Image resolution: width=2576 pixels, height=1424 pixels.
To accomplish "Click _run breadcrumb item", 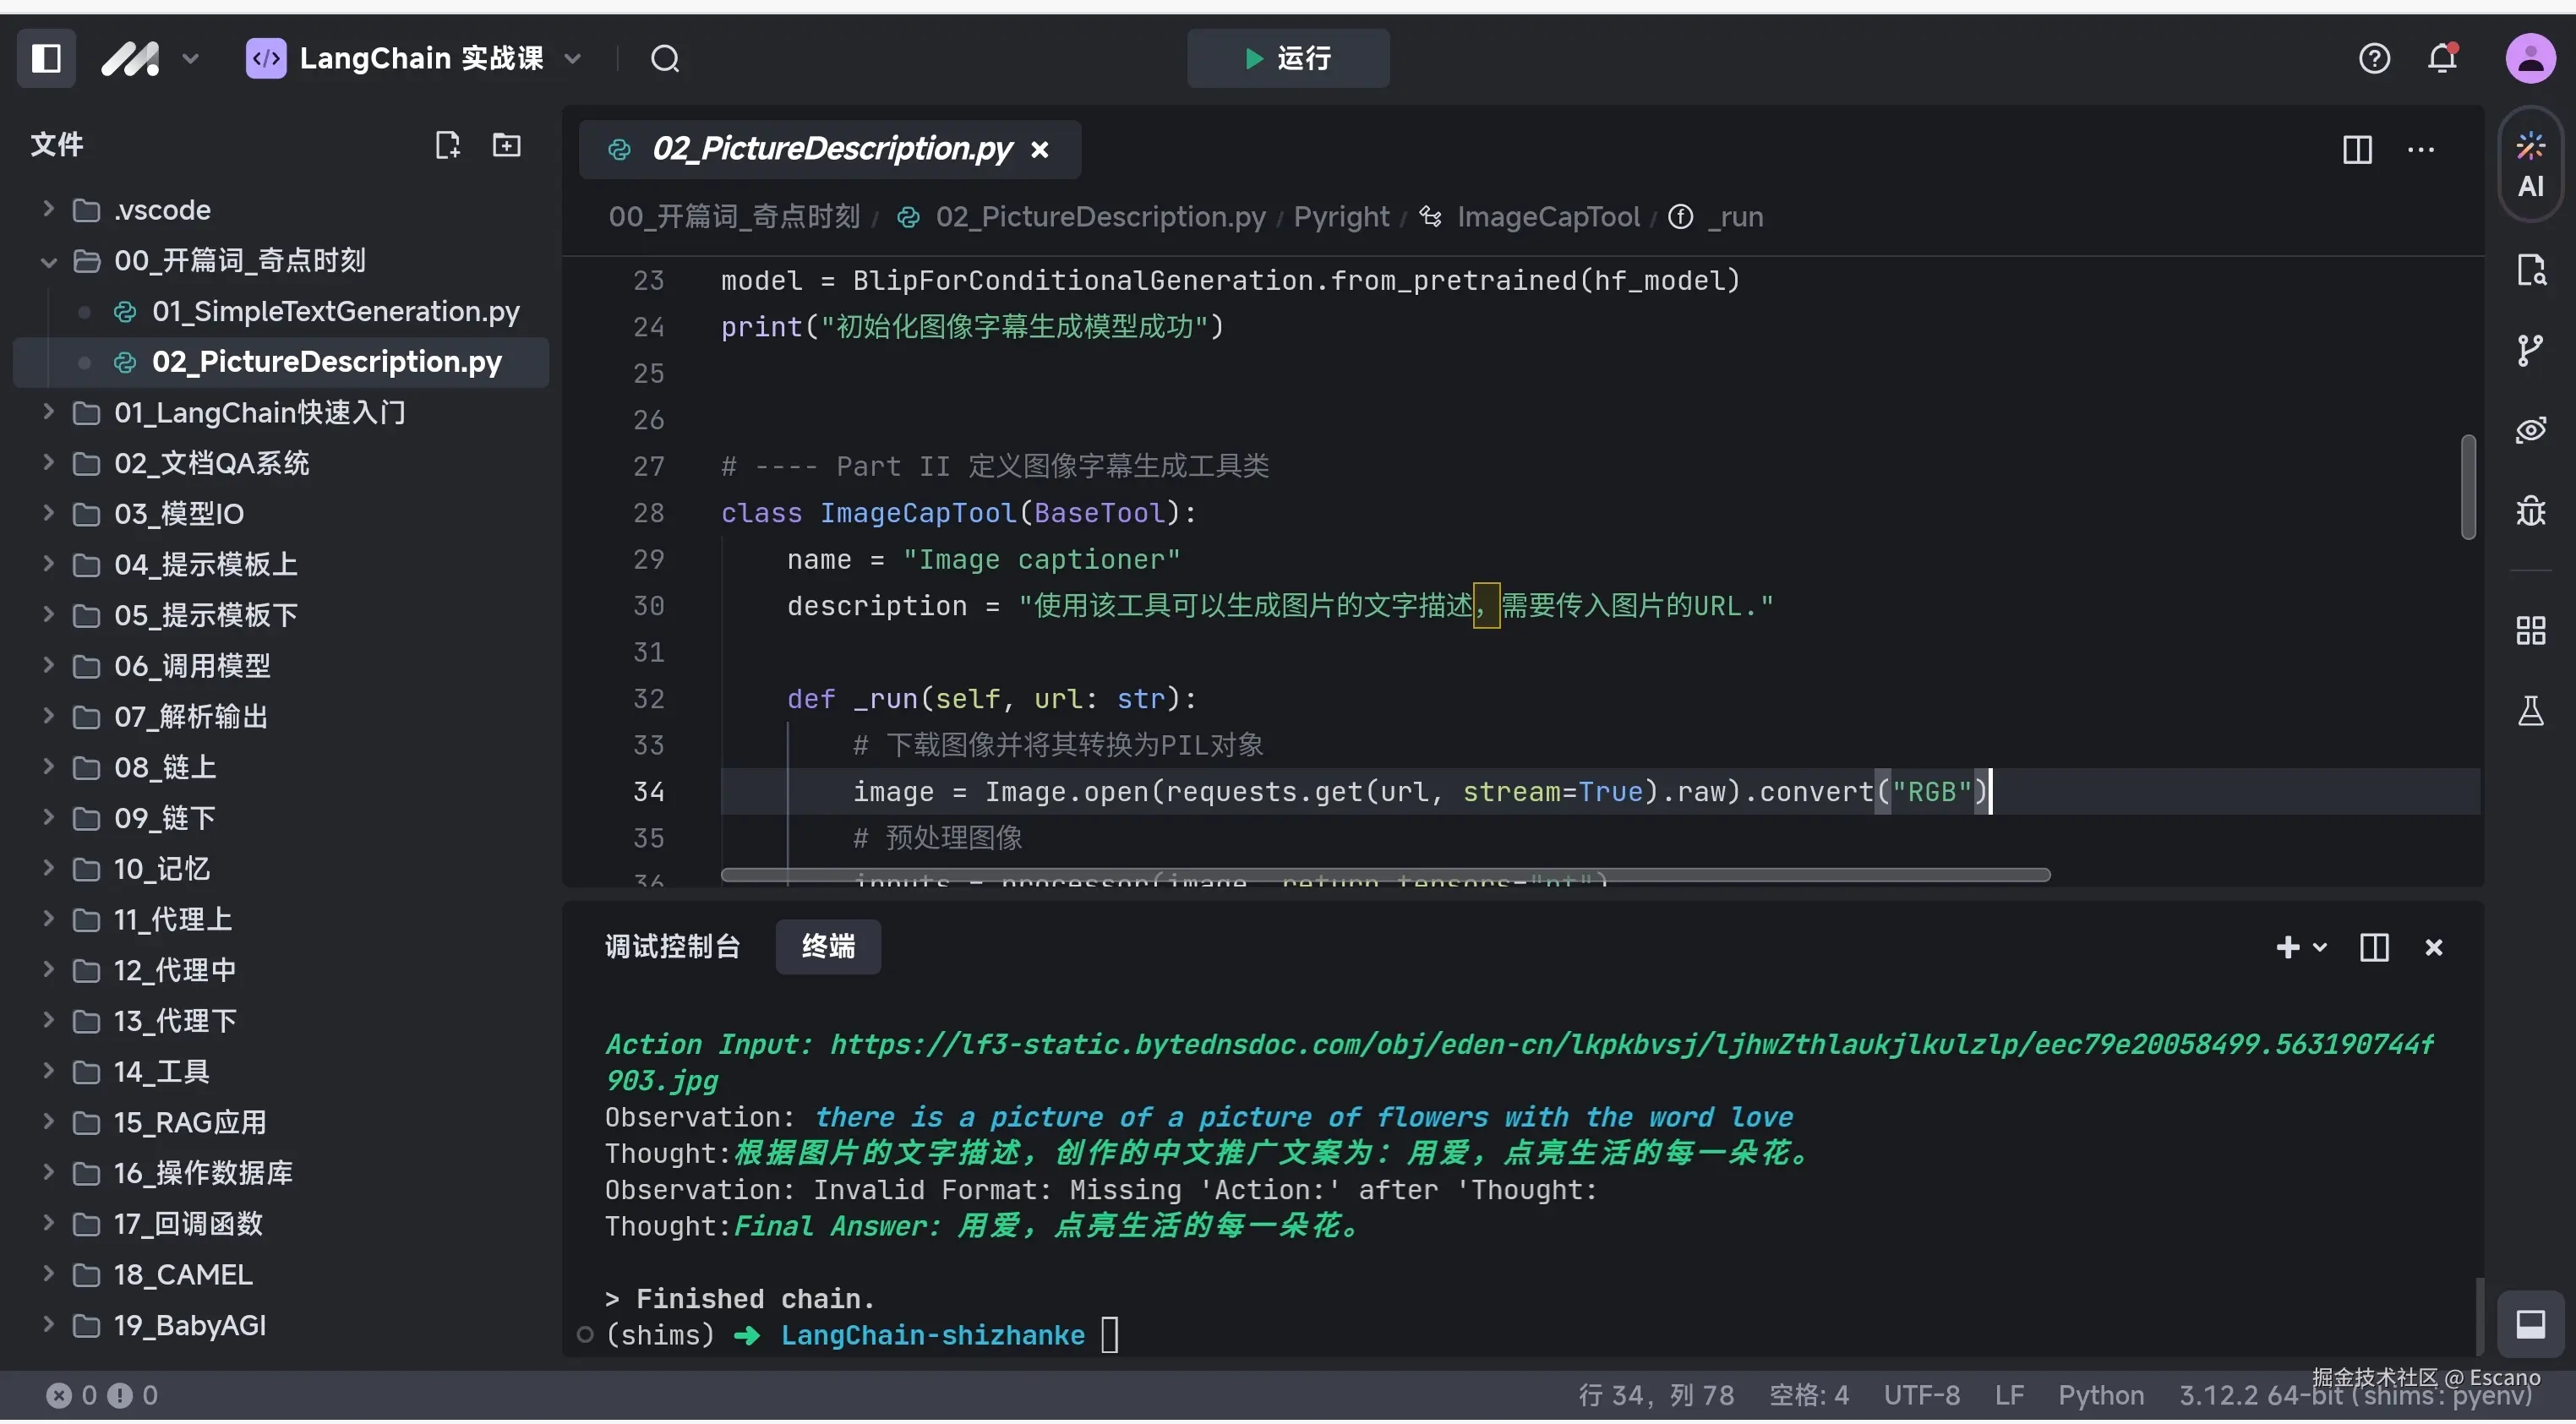I will (x=1735, y=217).
